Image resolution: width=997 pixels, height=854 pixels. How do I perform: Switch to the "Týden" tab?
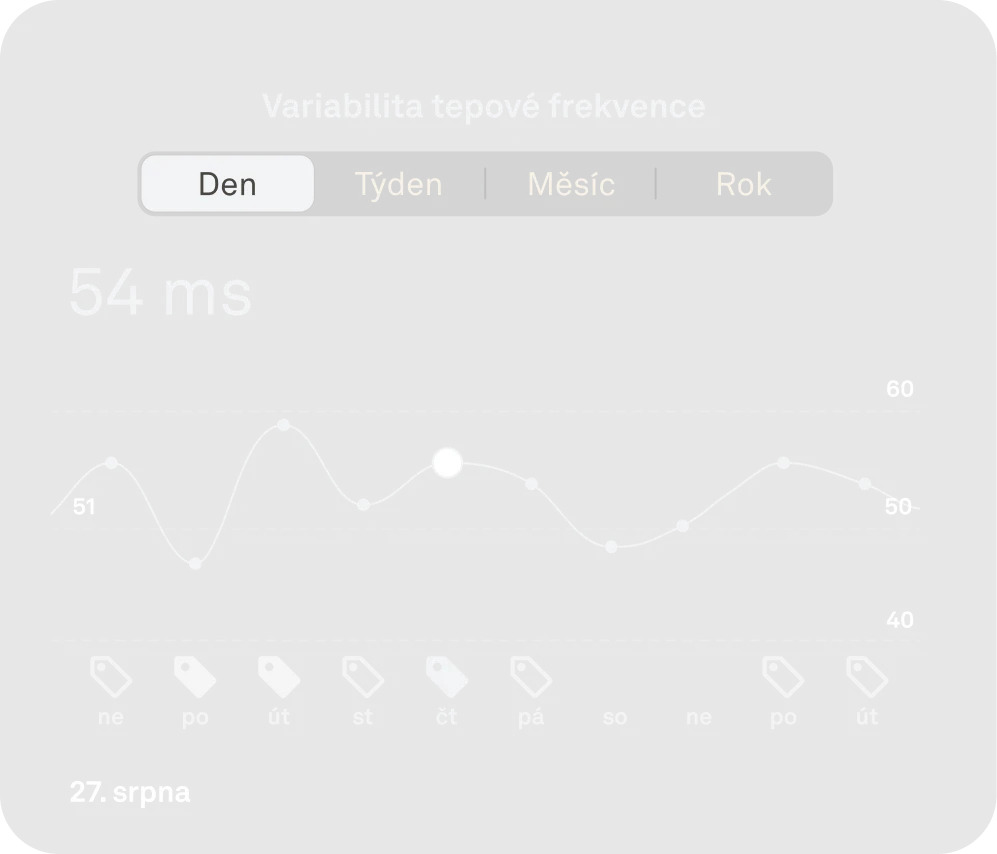coord(398,184)
